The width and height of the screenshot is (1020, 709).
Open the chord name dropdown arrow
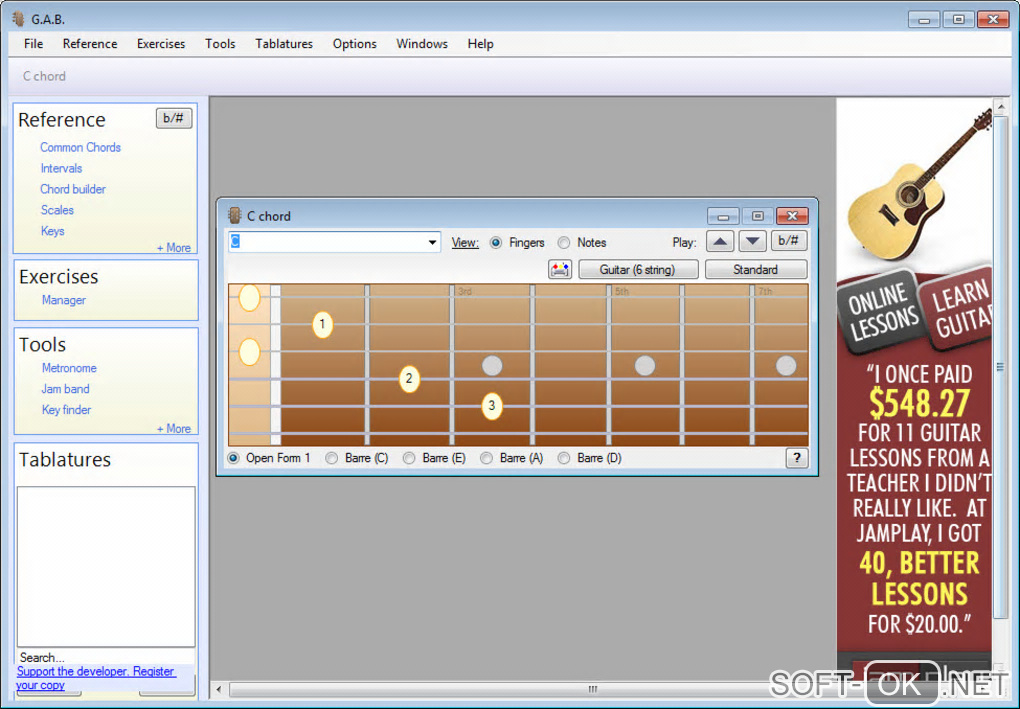click(x=432, y=242)
